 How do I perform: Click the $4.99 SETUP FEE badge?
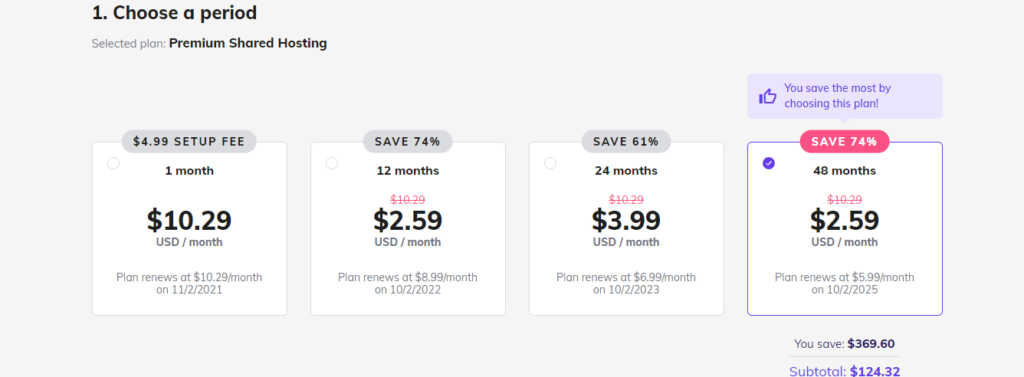click(x=189, y=141)
